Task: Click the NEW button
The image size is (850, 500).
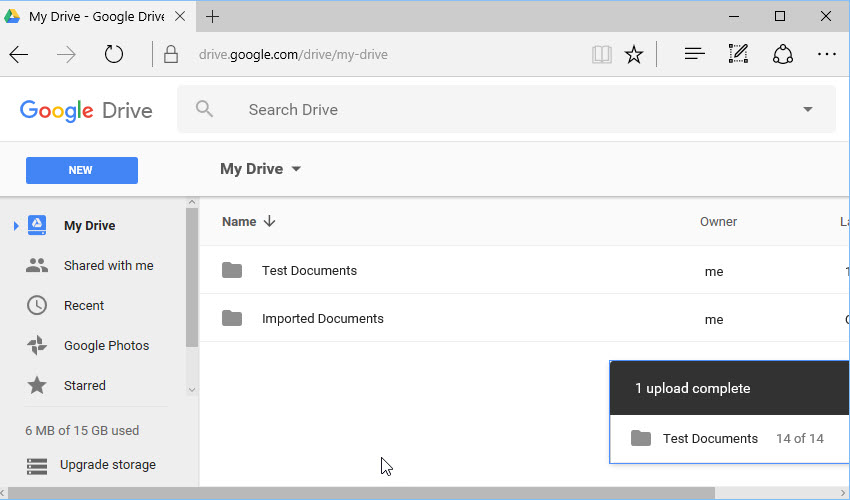Action: [x=82, y=170]
